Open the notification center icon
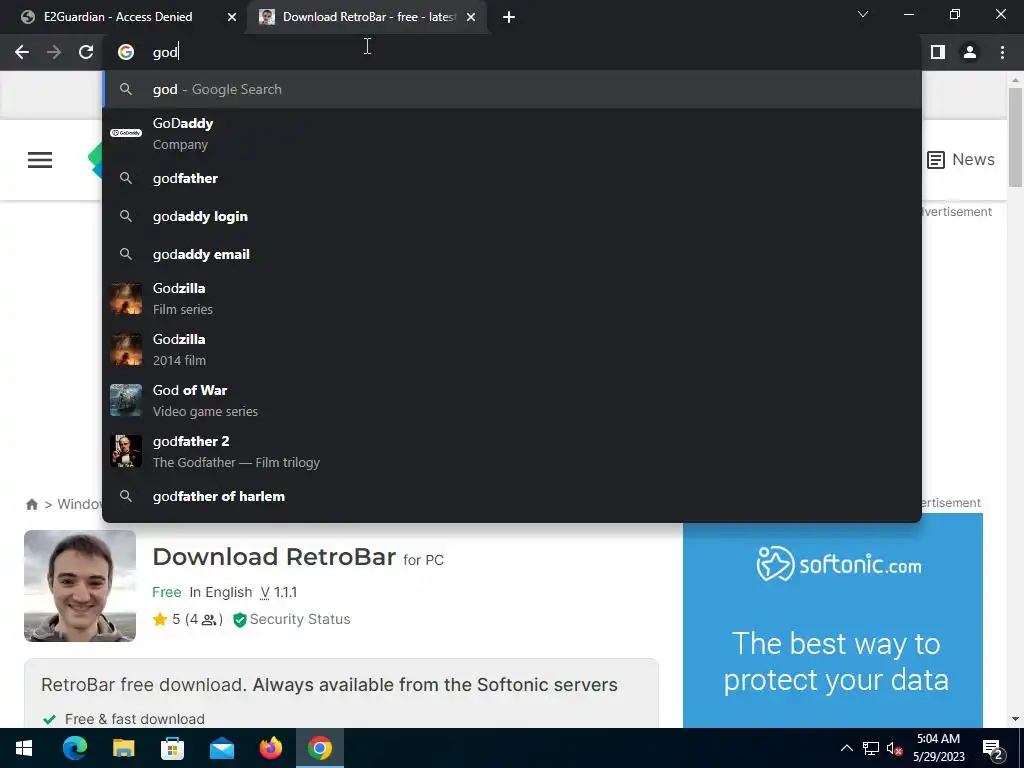The height and width of the screenshot is (768, 1024). [x=993, y=749]
